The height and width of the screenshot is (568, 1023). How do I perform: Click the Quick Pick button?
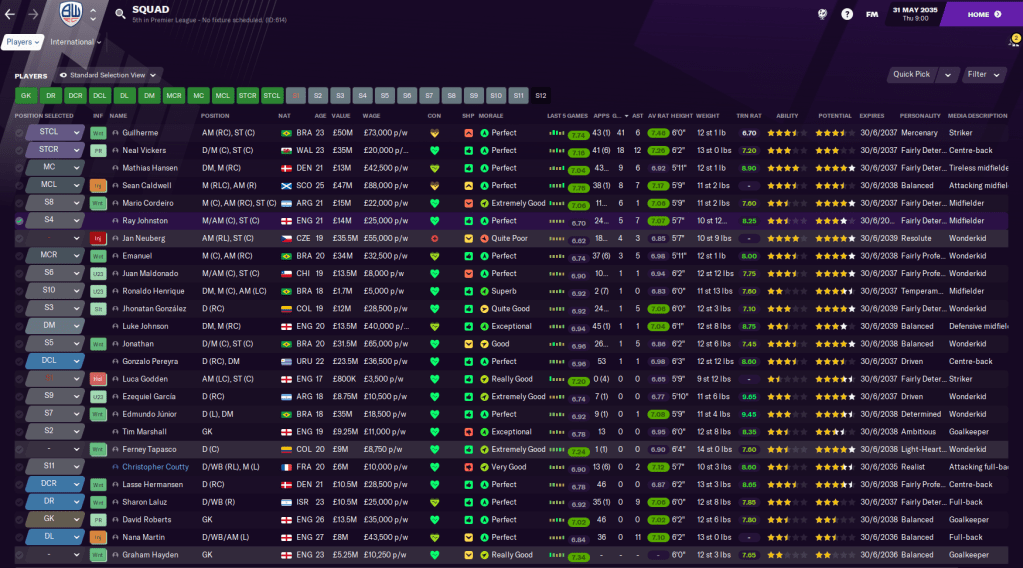(x=911, y=74)
